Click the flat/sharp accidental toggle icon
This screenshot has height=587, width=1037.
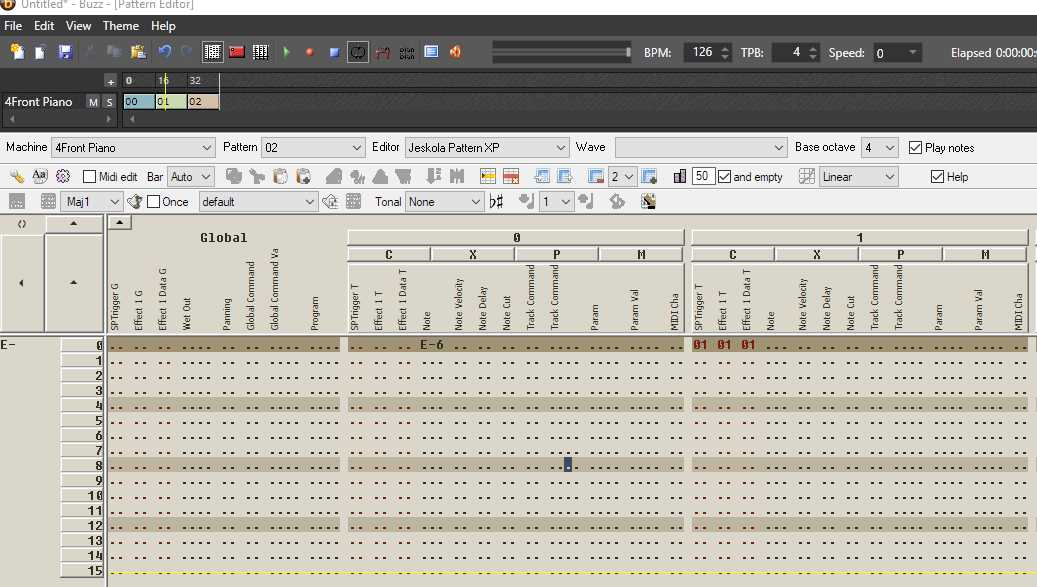pyautogui.click(x=497, y=202)
